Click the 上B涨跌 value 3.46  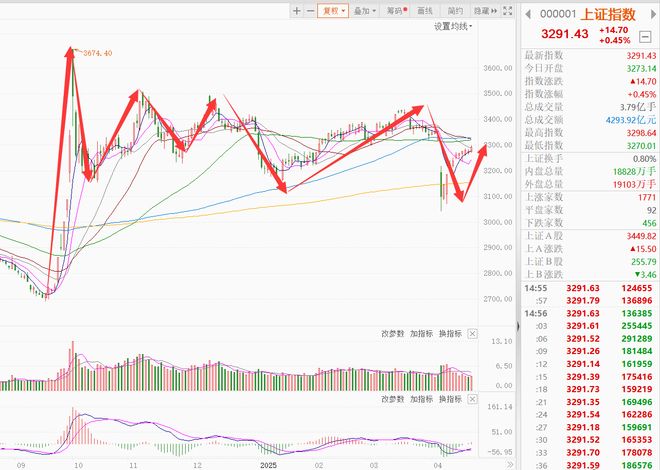pos(646,275)
